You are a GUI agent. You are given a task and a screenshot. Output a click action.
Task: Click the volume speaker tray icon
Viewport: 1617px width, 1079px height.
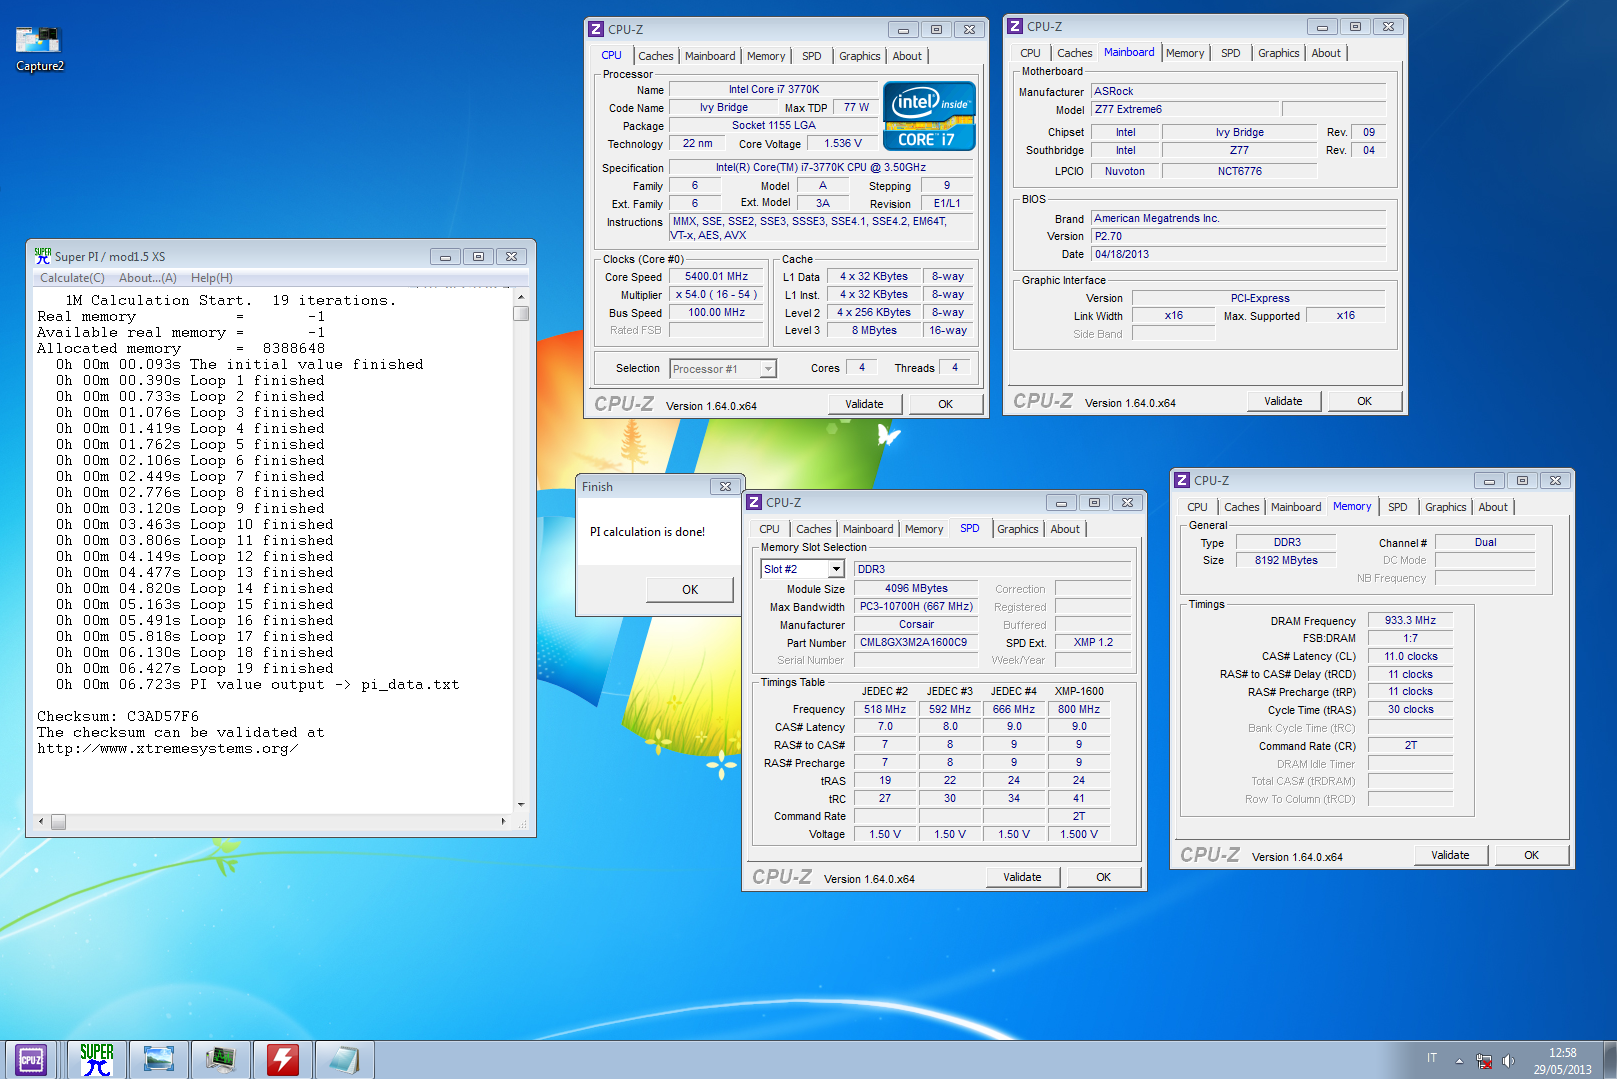click(x=1508, y=1061)
